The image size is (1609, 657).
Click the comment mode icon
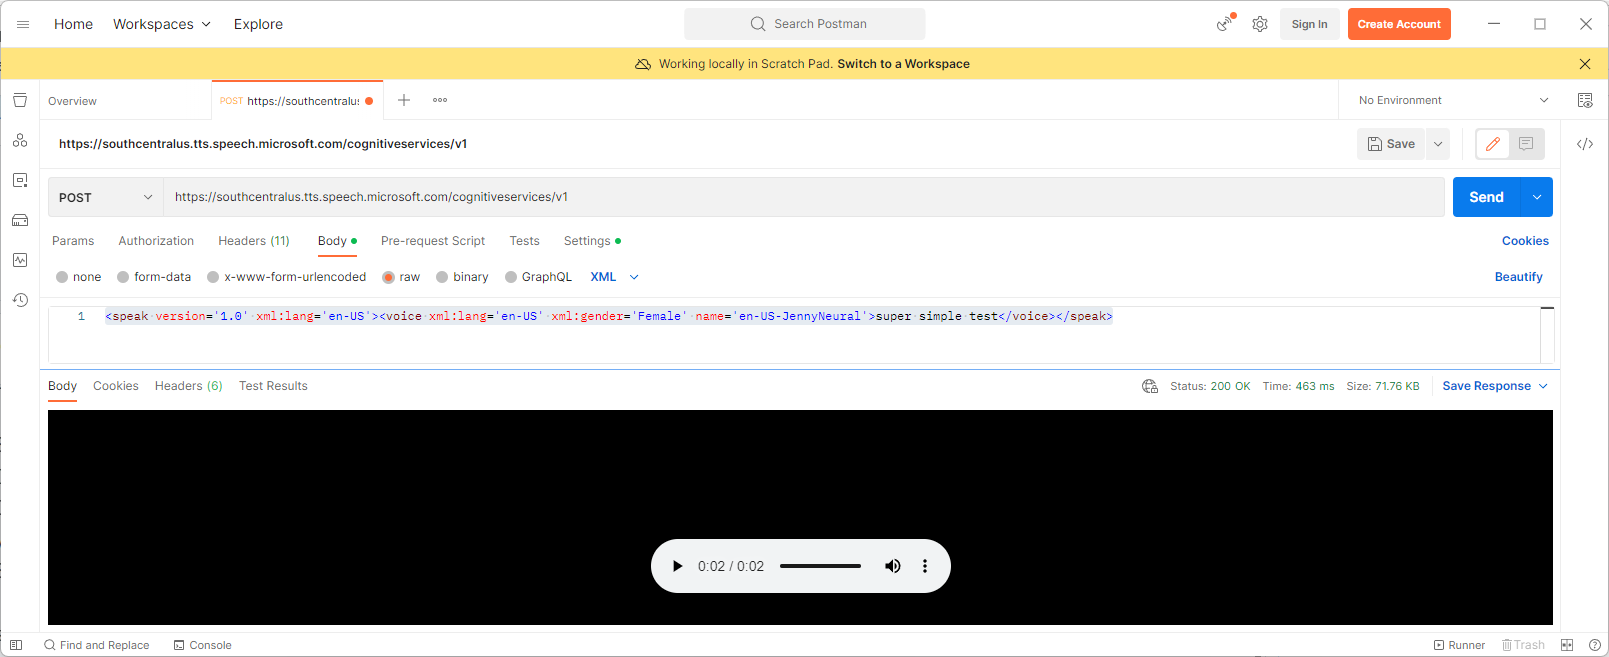pyautogui.click(x=1526, y=144)
